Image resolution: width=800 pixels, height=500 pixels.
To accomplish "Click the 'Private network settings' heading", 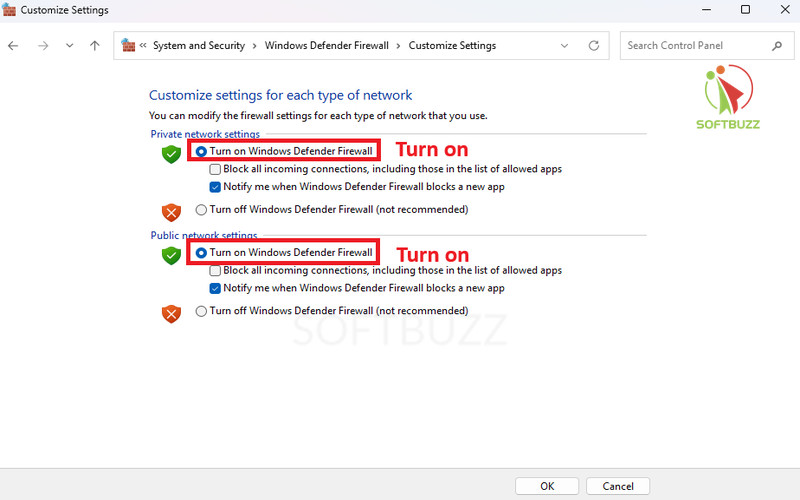I will coord(205,134).
